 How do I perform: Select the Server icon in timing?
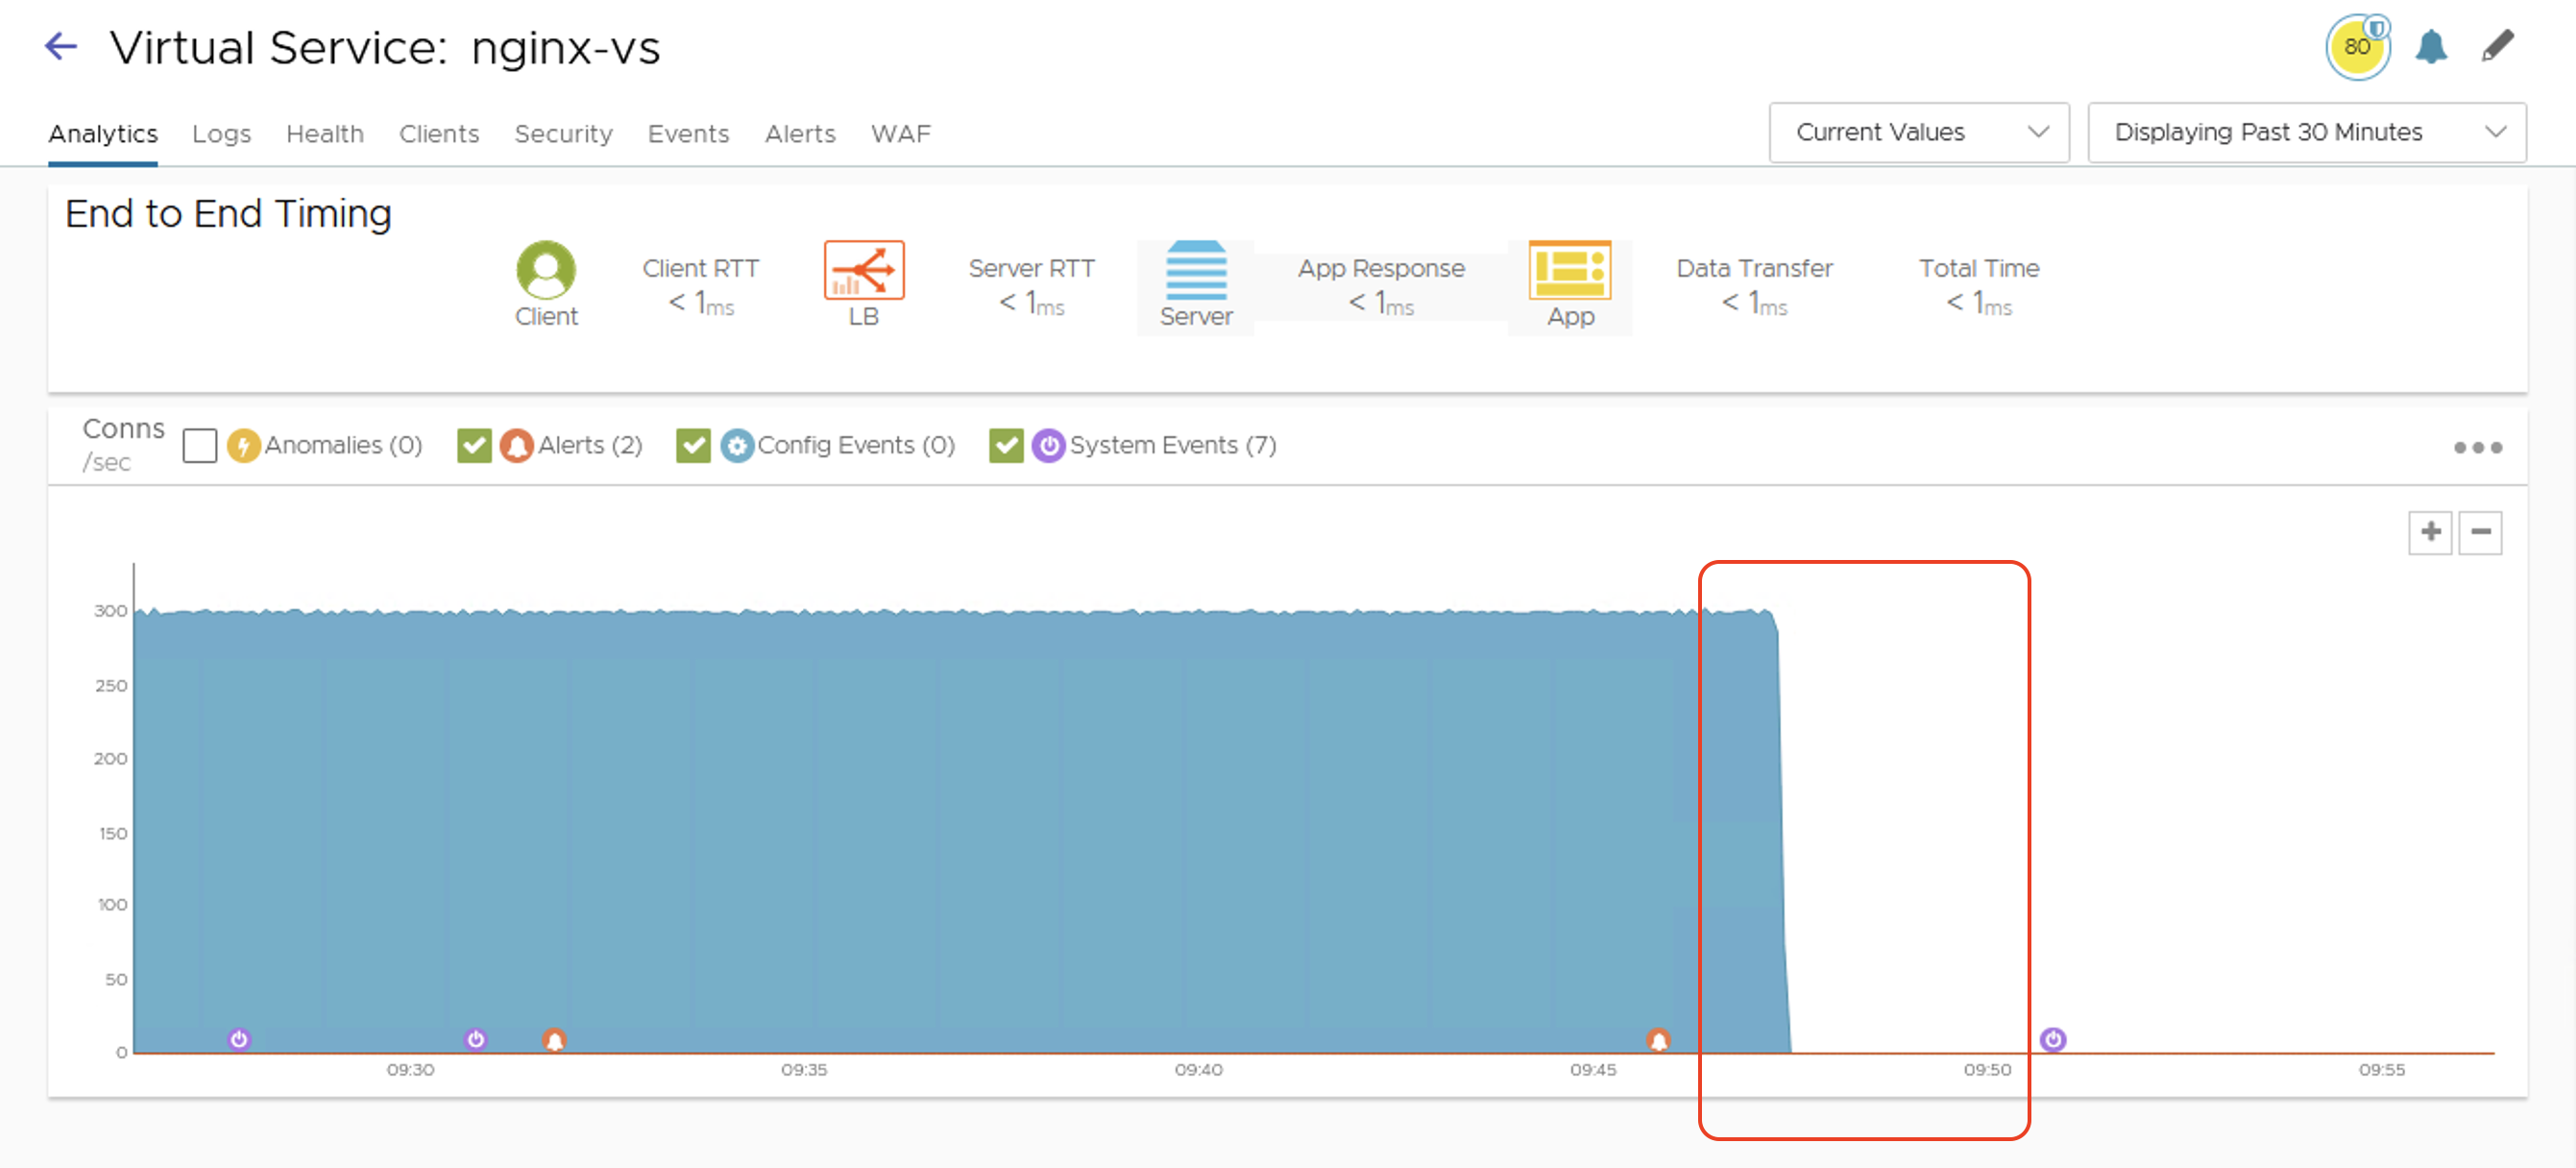(x=1196, y=269)
